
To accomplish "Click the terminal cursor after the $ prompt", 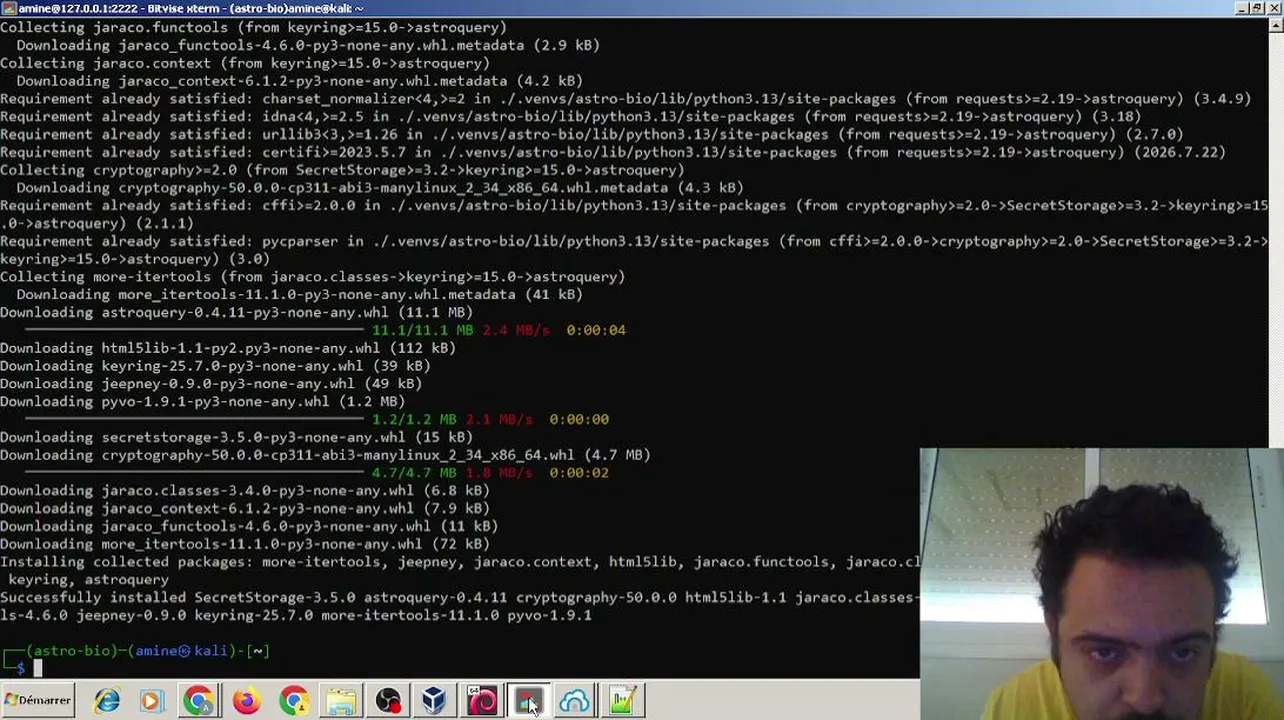I will tap(38, 668).
